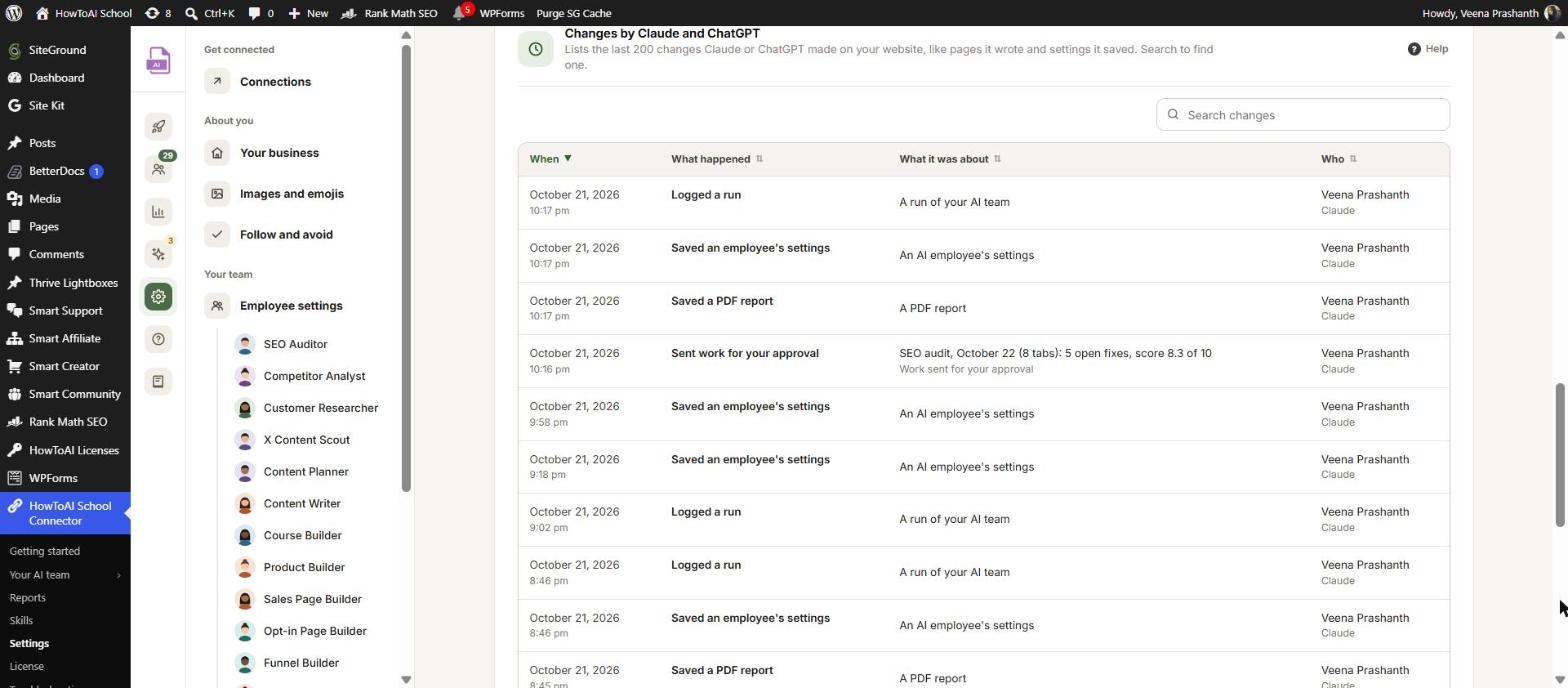
Task: Click the settings panel scrollbar thumb
Action: [x=406, y=268]
